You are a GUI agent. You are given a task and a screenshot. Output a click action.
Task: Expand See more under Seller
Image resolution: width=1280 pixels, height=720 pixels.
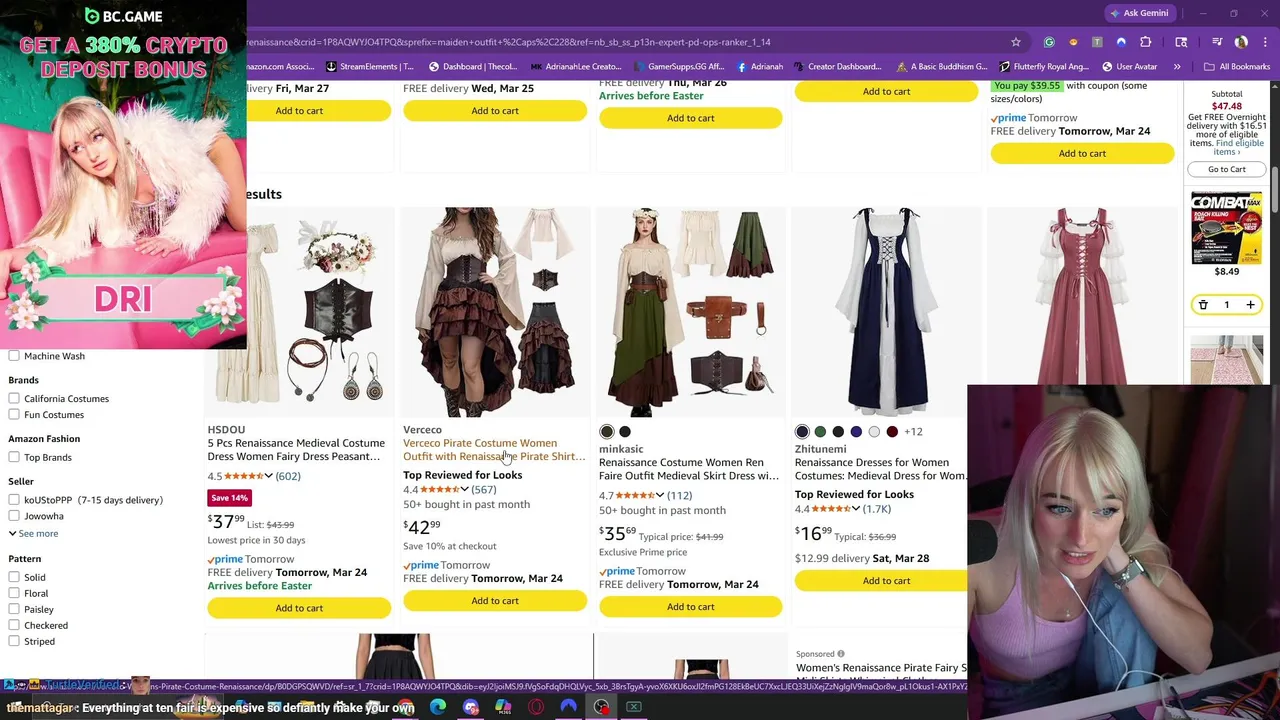point(33,533)
